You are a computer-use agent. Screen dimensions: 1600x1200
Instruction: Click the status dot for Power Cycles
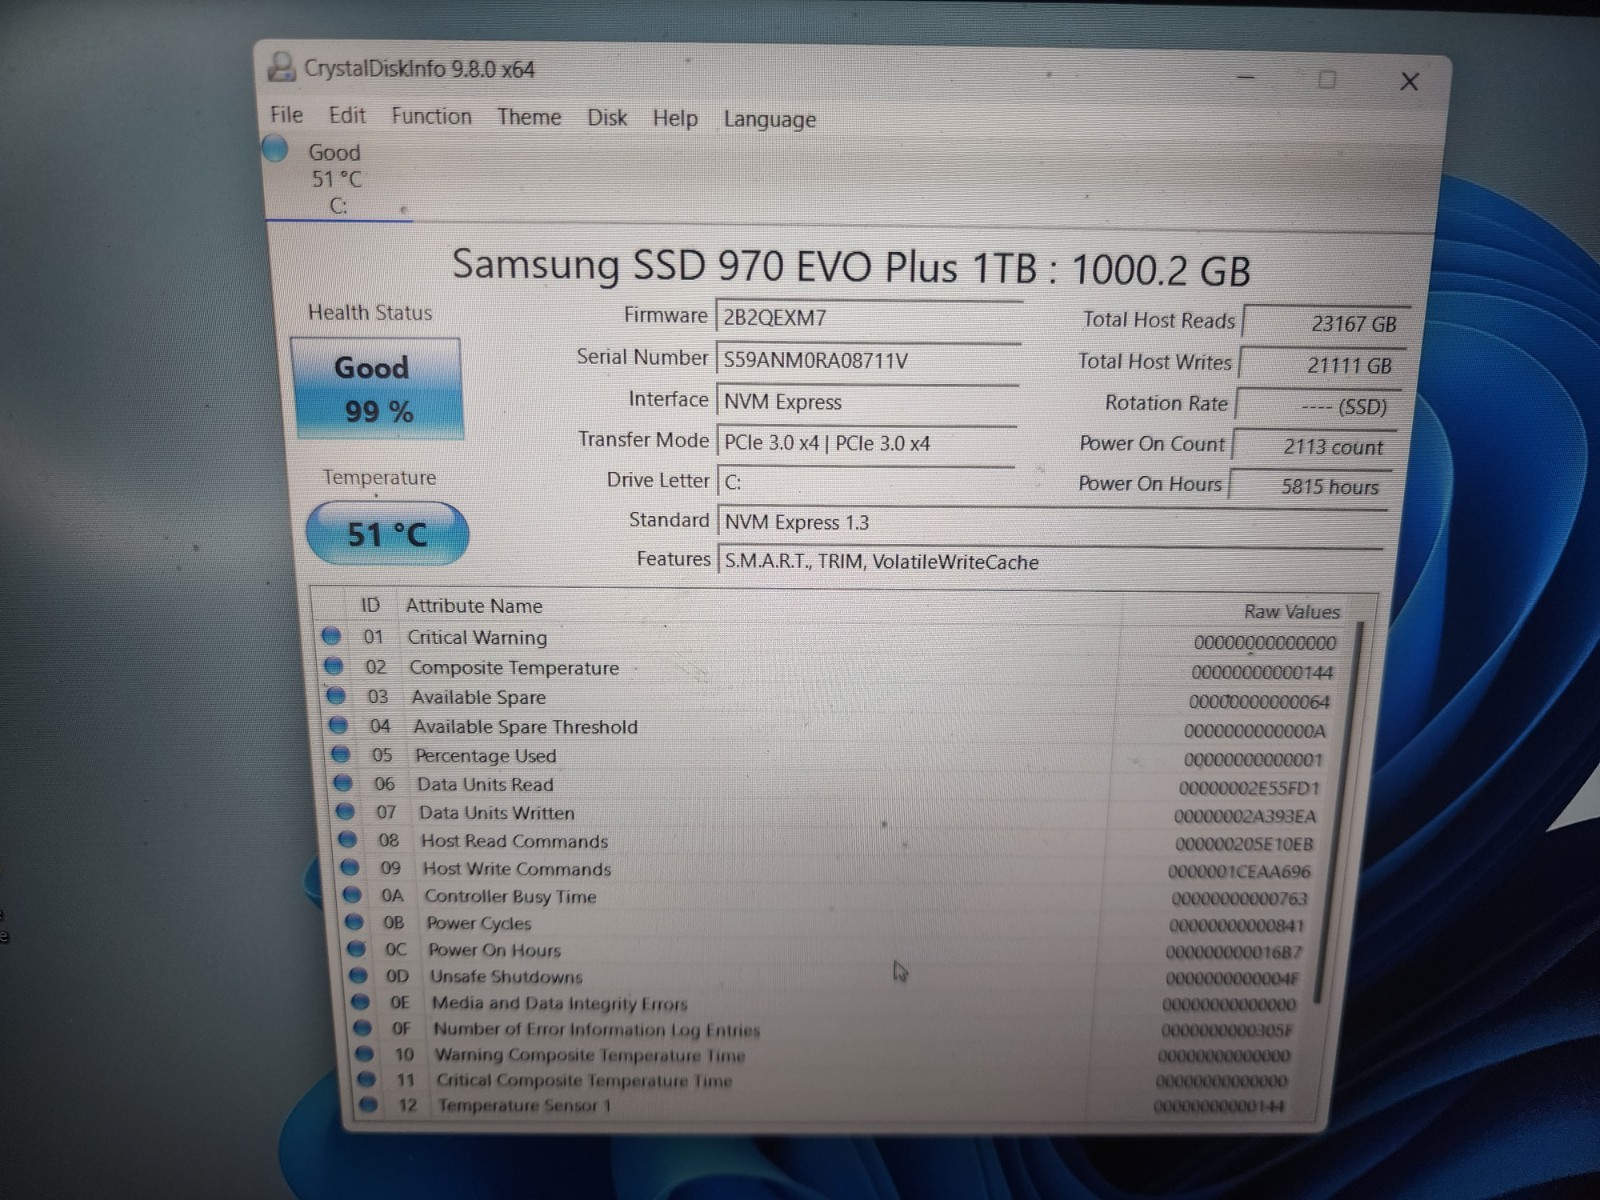pyautogui.click(x=353, y=922)
